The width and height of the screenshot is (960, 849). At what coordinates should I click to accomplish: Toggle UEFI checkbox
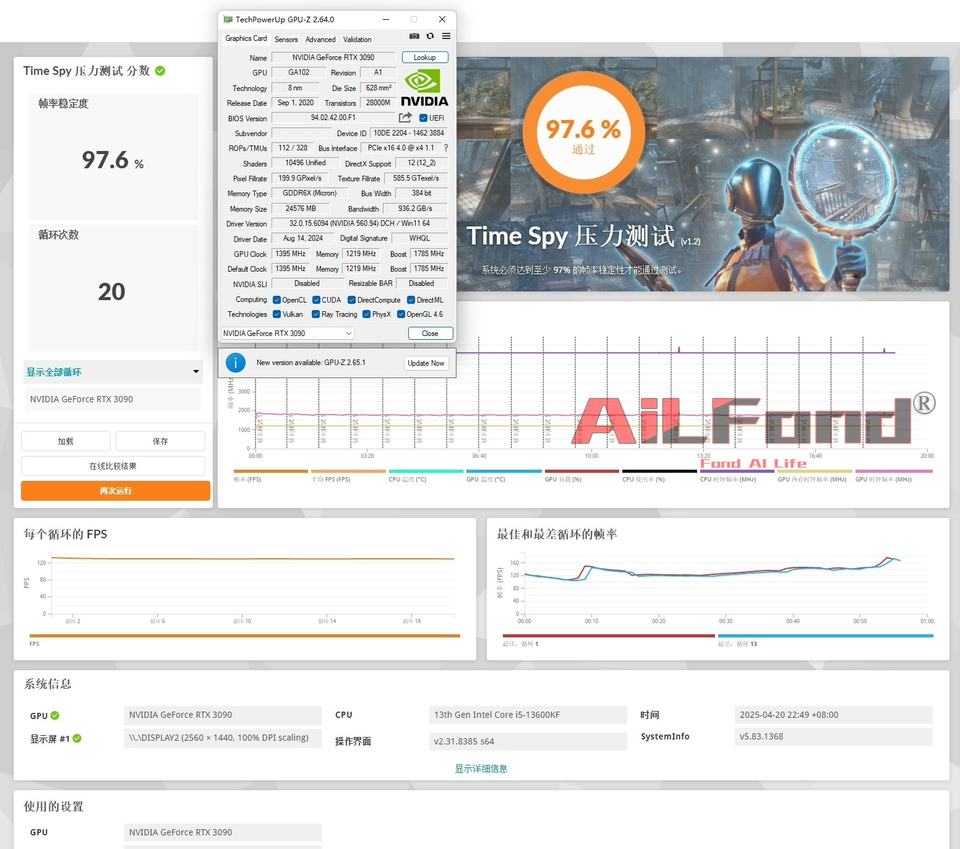point(423,118)
